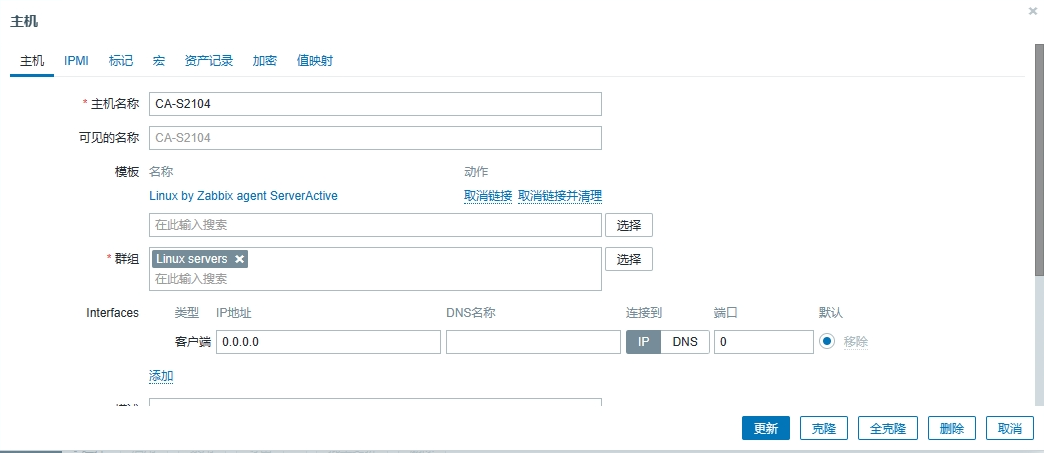Screen dimensions: 1044x453
Task: Remove Linux servers tag from 群组
Action: point(239,259)
